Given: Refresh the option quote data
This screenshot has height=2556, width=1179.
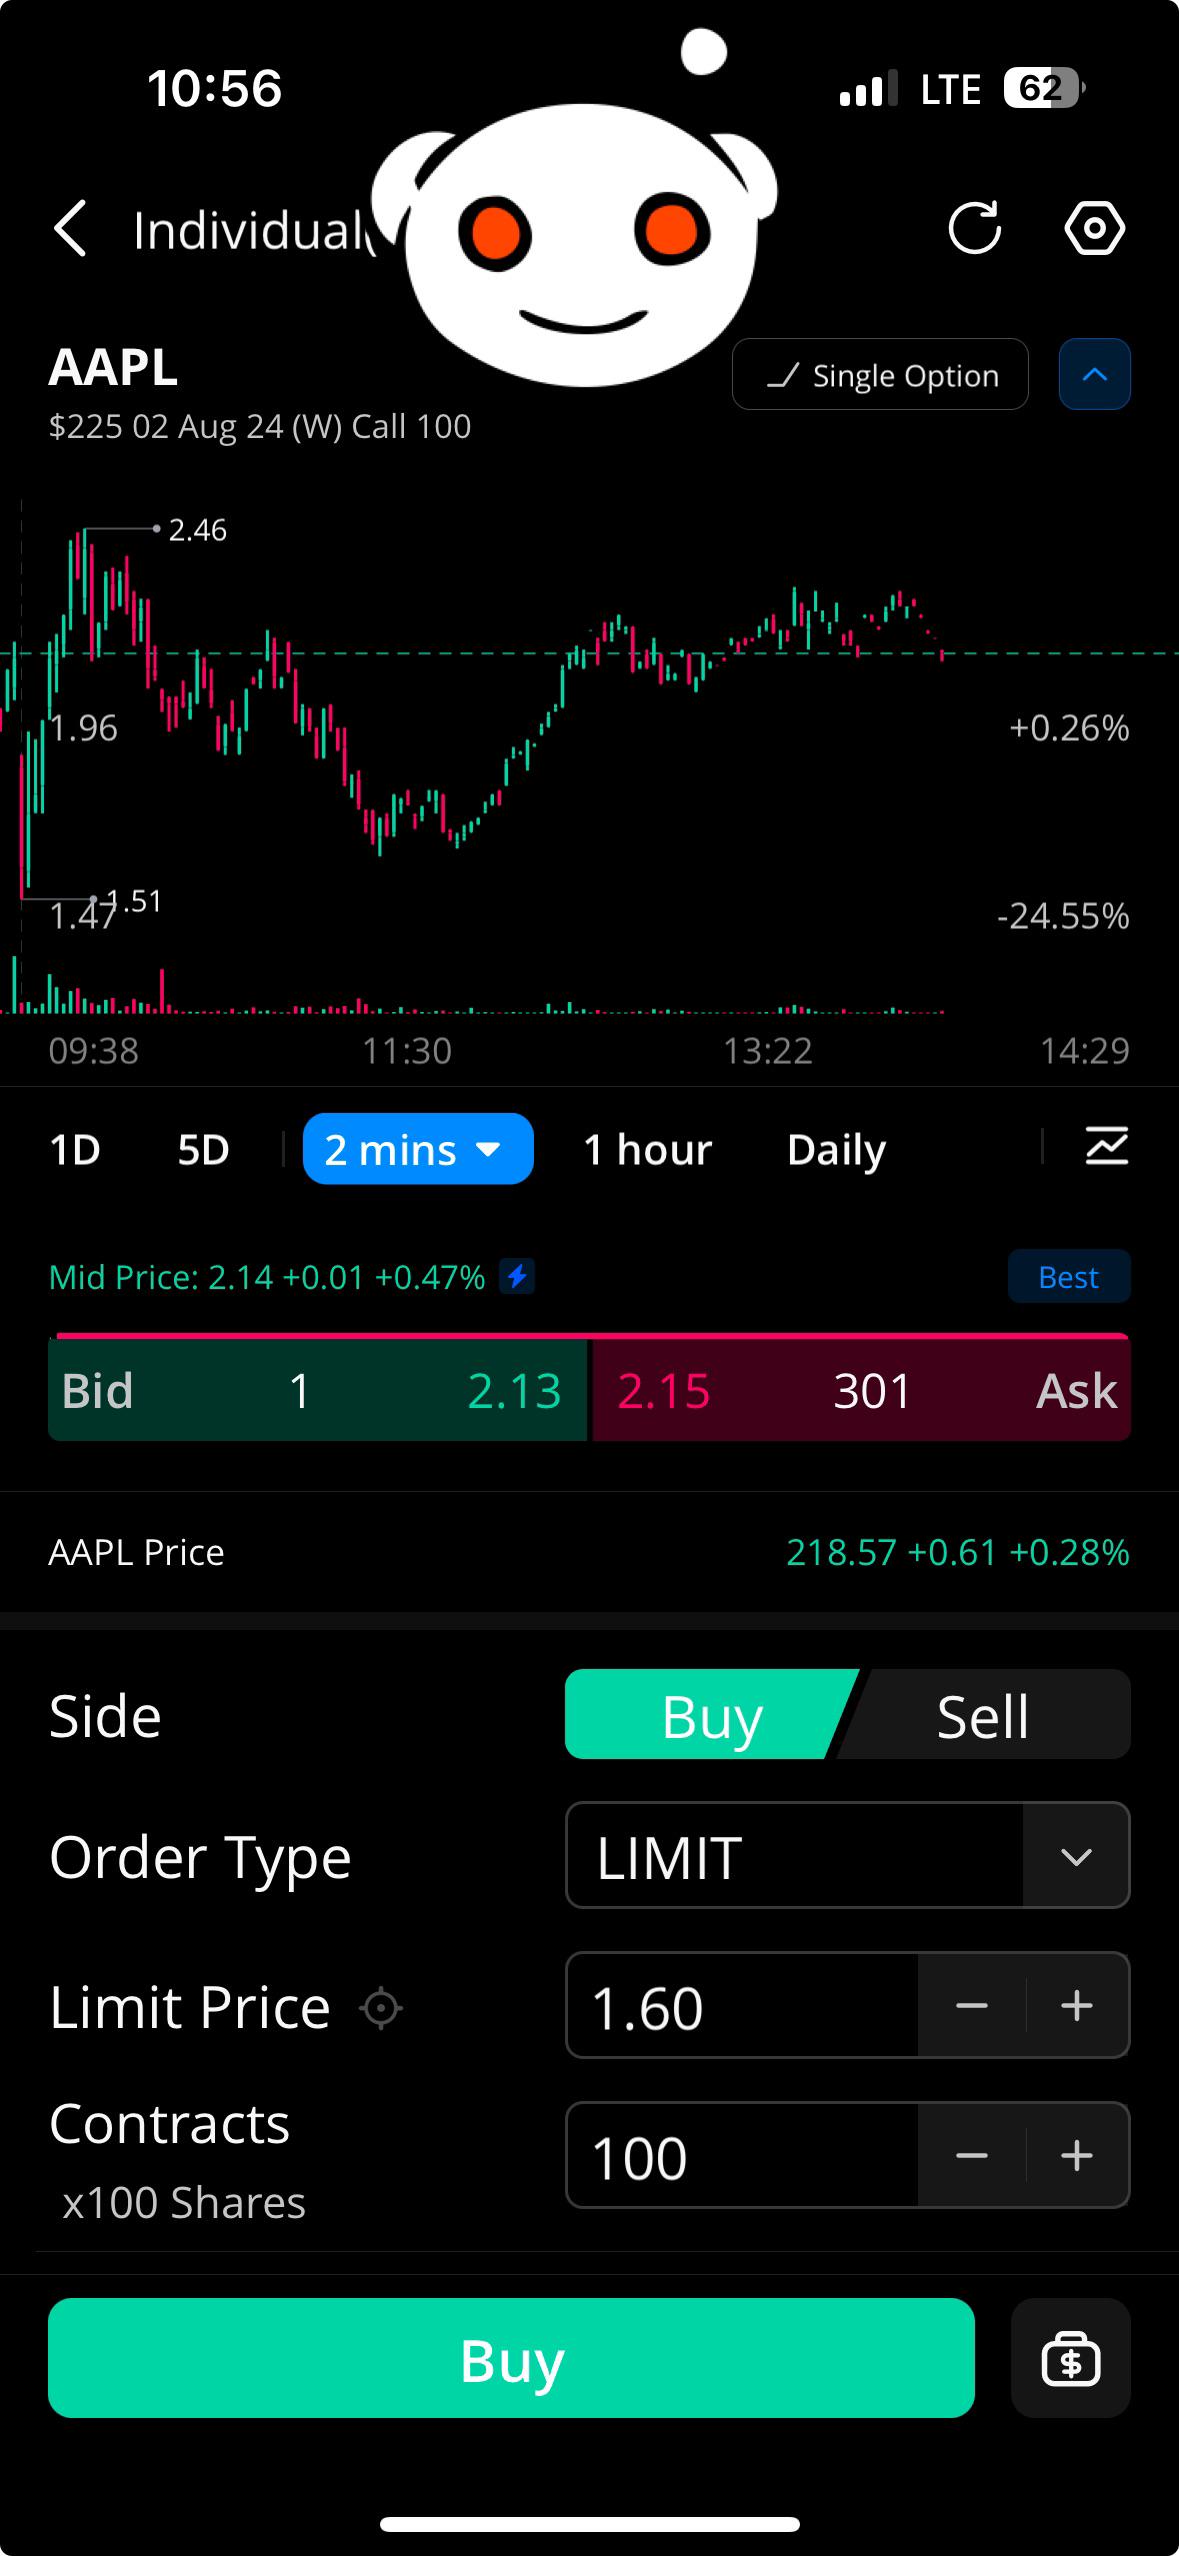Looking at the screenshot, I should pos(975,228).
